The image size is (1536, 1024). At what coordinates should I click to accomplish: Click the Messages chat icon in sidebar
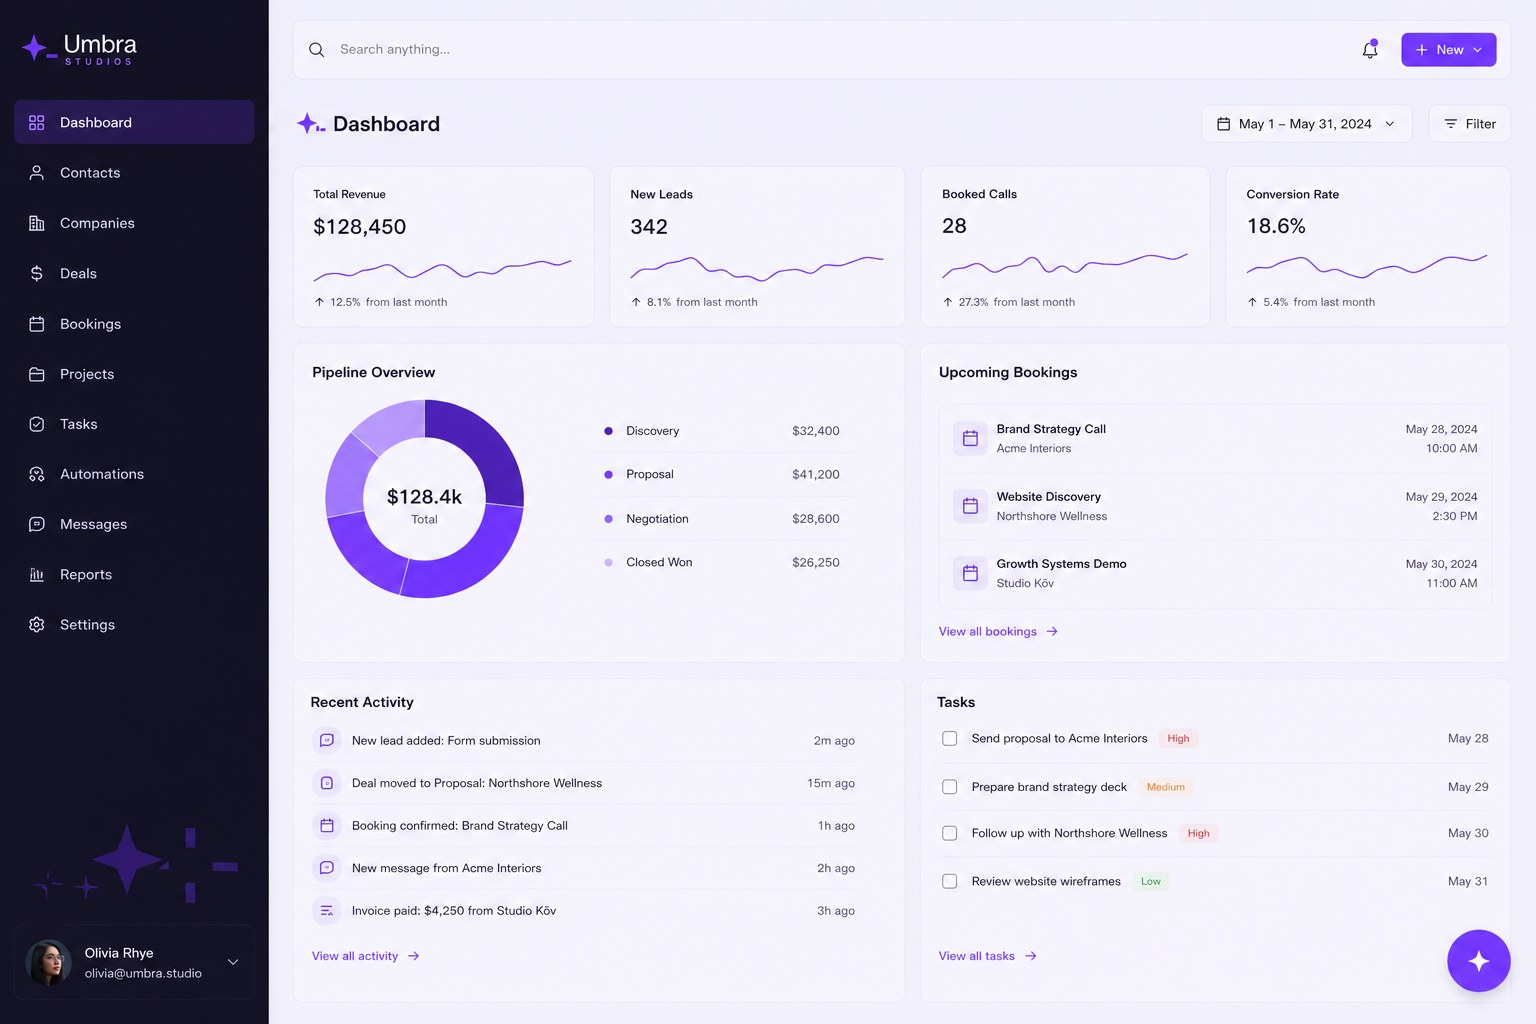click(x=37, y=524)
